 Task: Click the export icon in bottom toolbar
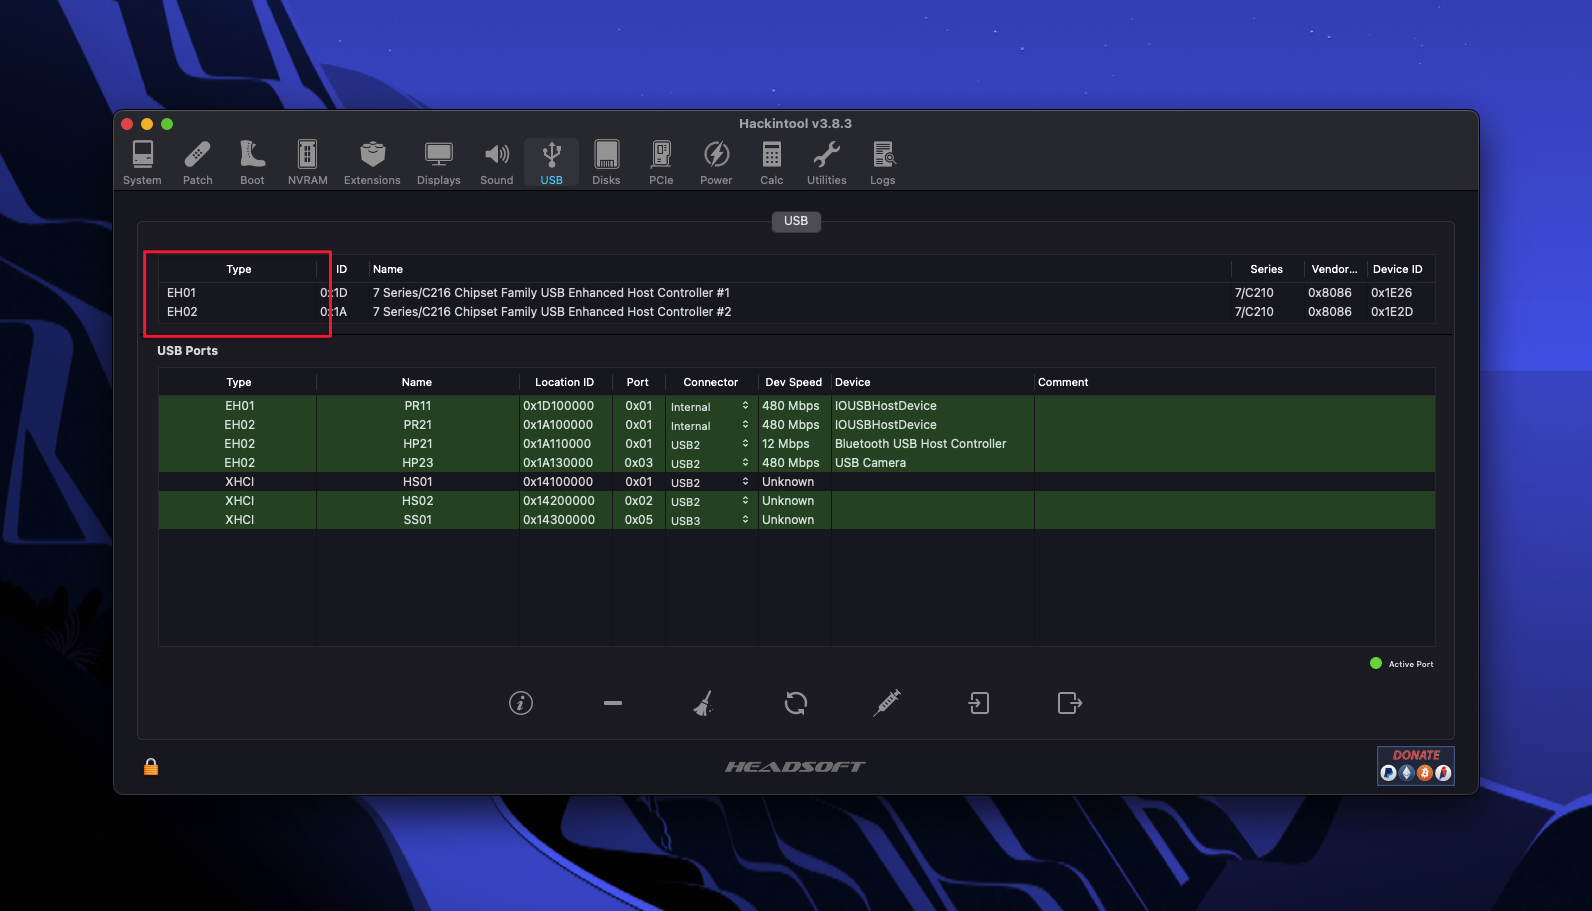point(1070,703)
